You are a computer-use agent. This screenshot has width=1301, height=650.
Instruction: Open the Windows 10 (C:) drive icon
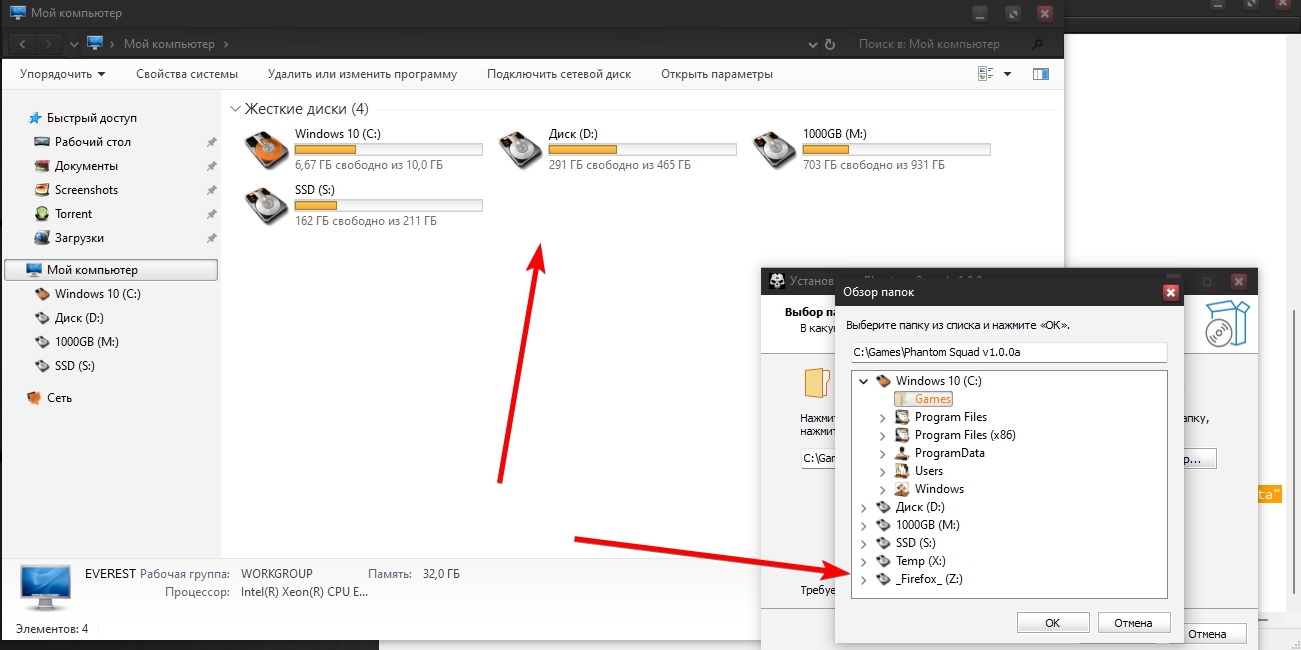coord(266,149)
